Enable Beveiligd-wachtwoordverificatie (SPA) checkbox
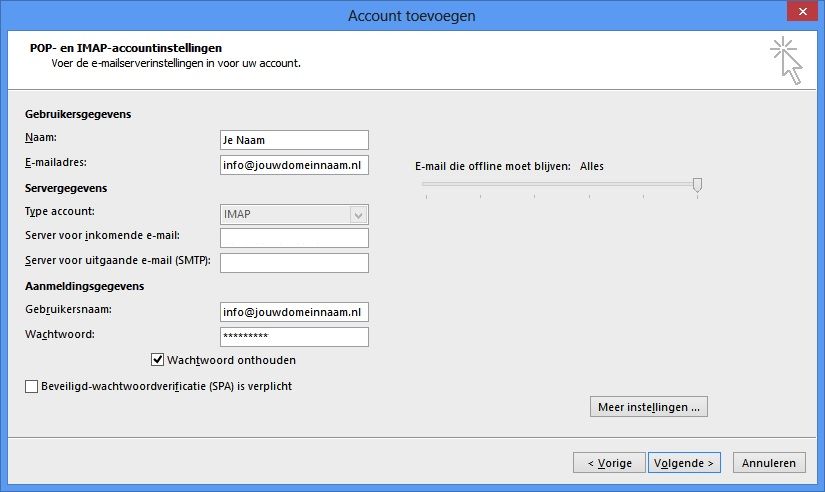The height and width of the screenshot is (492, 825). click(31, 386)
